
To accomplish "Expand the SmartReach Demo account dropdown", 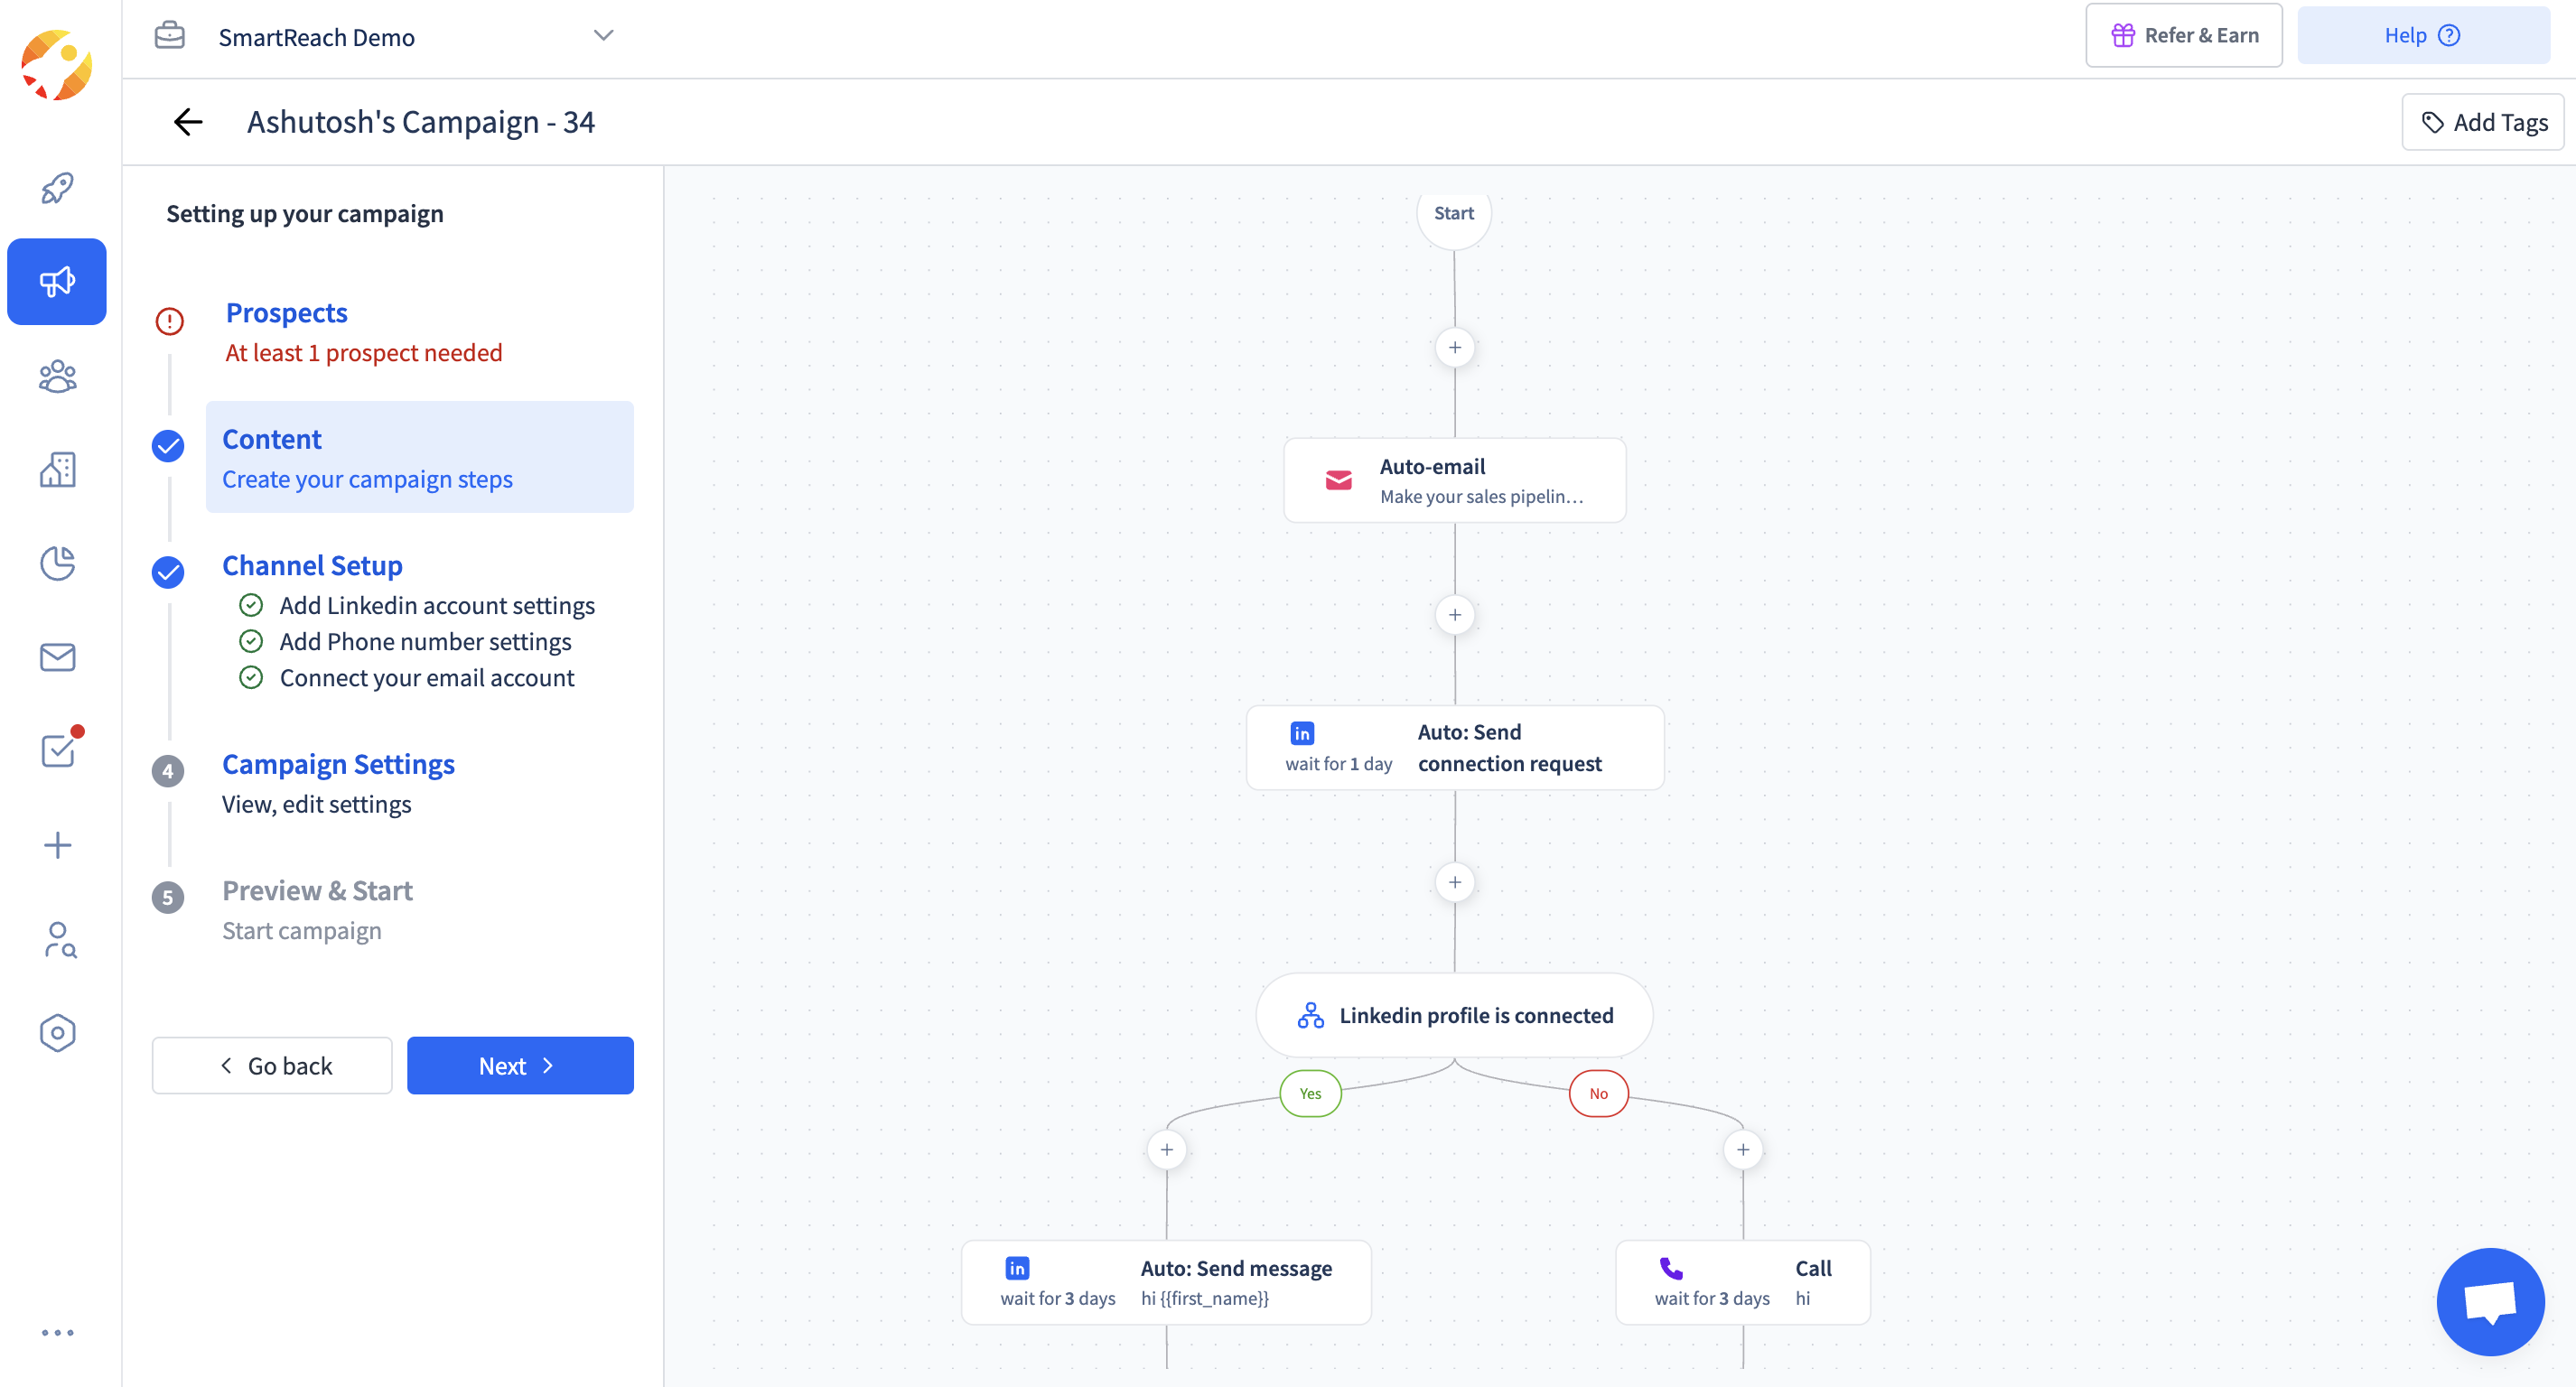I will [x=603, y=36].
